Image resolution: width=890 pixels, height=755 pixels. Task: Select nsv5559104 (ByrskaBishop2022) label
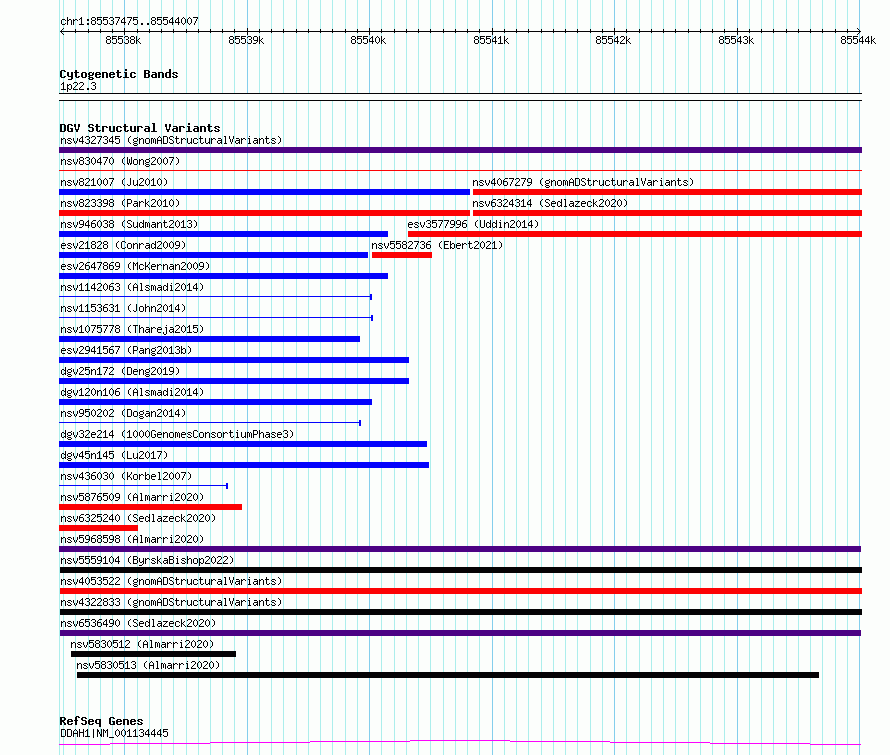point(147,560)
